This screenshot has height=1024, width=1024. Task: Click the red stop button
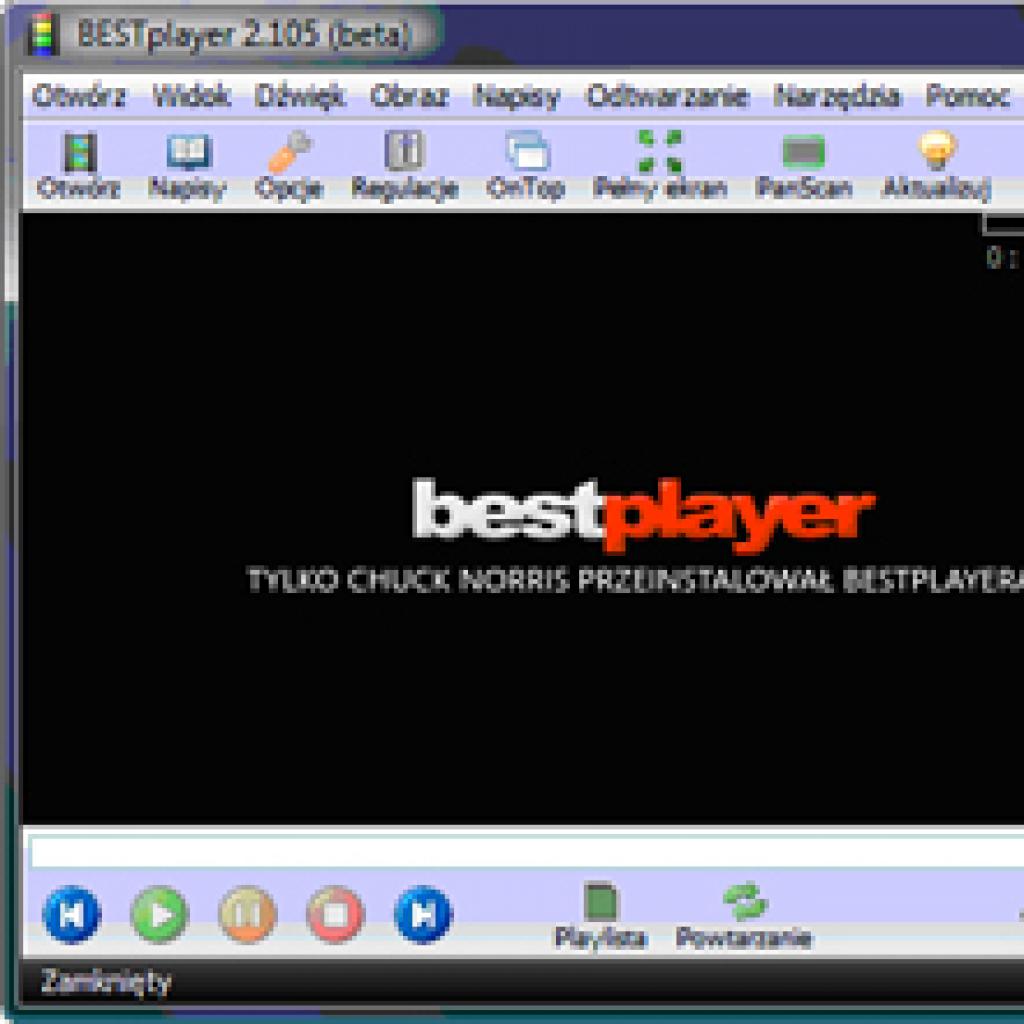tap(335, 914)
